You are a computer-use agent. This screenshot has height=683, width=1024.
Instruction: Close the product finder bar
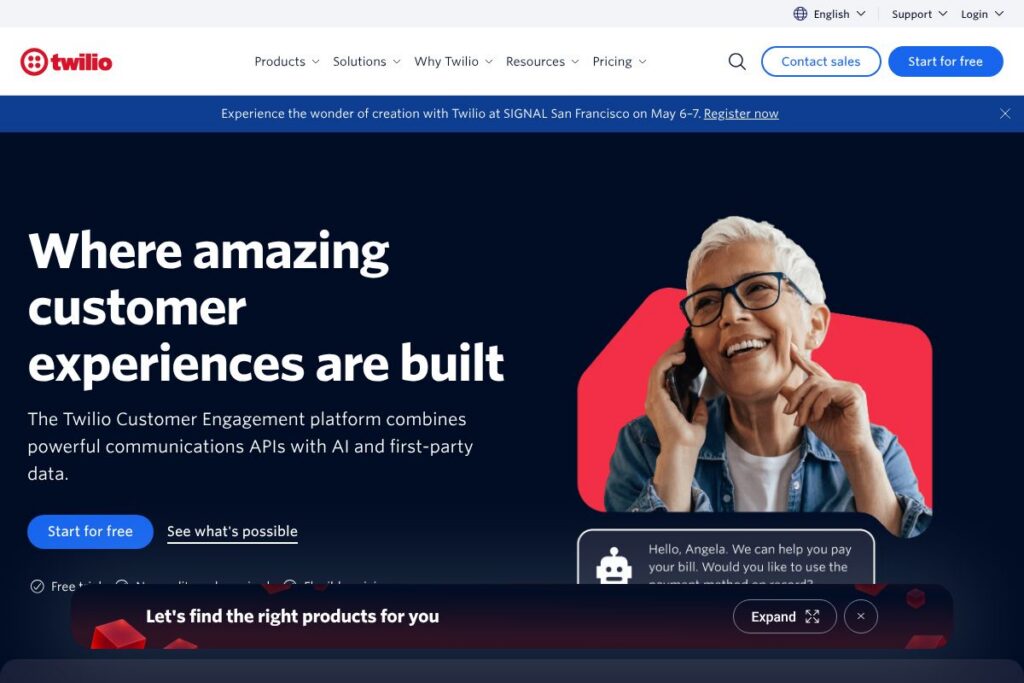tap(860, 617)
